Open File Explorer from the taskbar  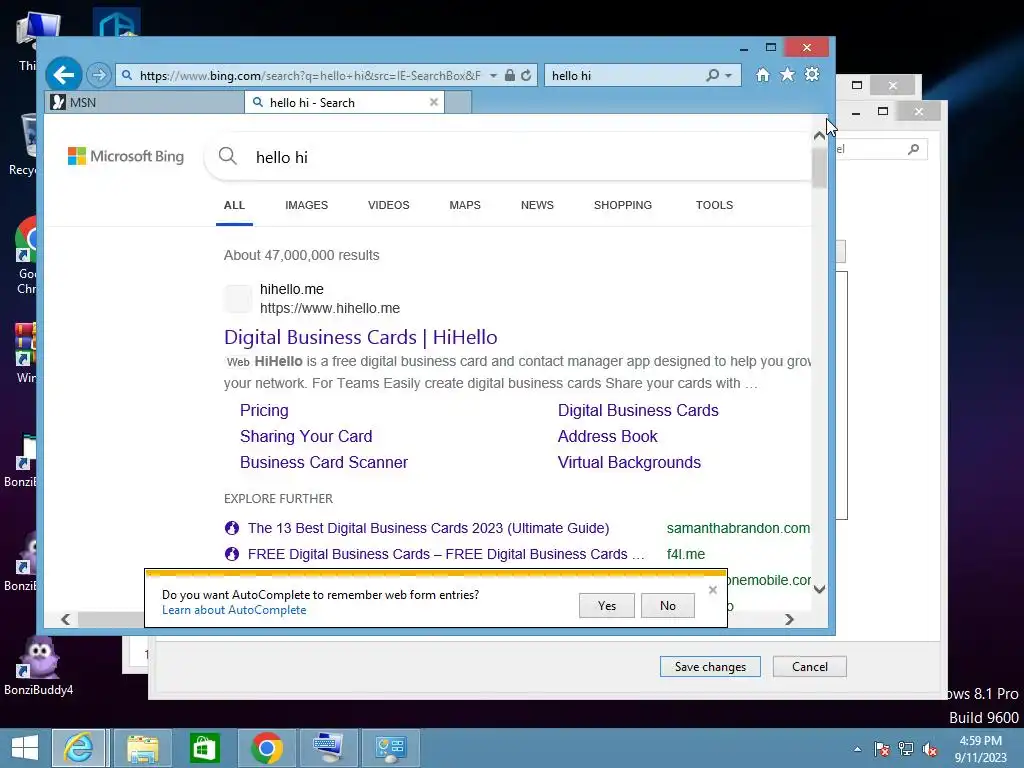pyautogui.click(x=142, y=748)
